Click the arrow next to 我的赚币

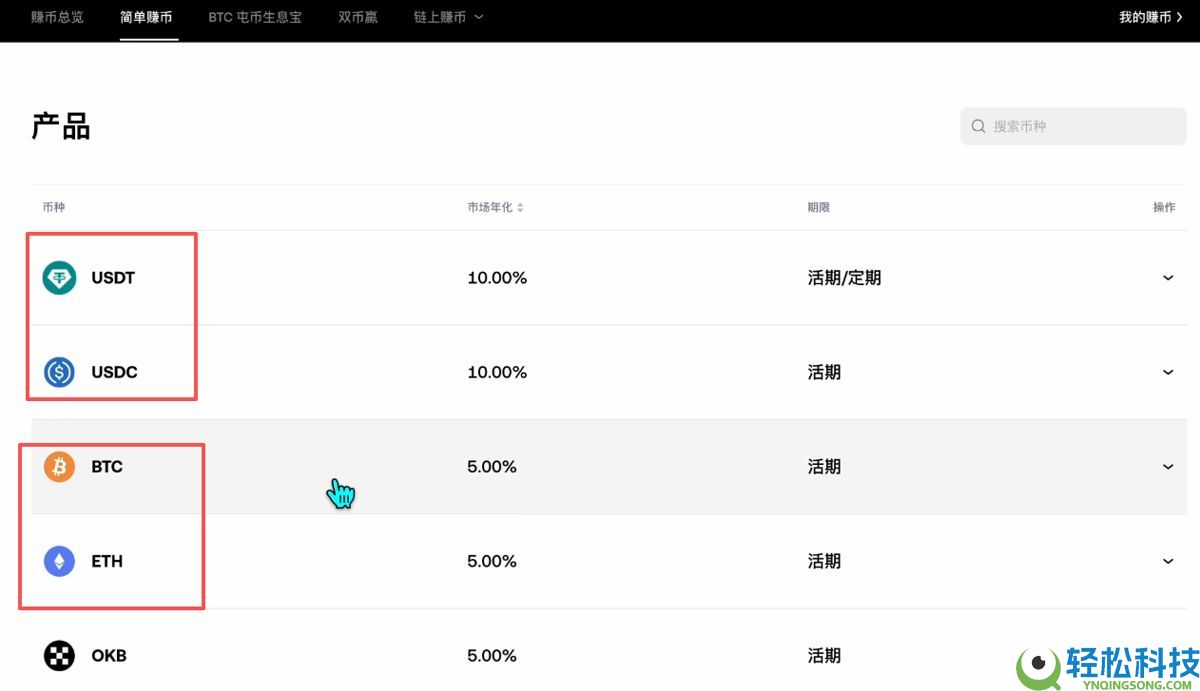point(1180,17)
